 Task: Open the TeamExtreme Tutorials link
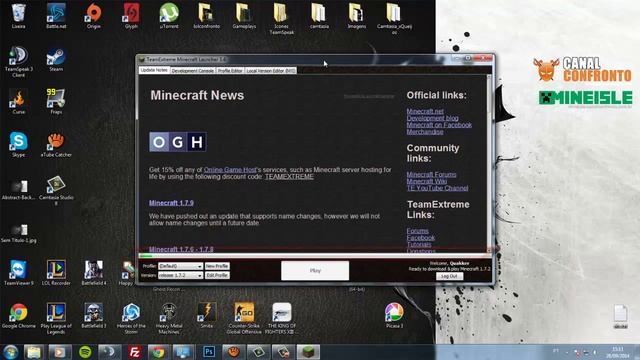coord(419,244)
